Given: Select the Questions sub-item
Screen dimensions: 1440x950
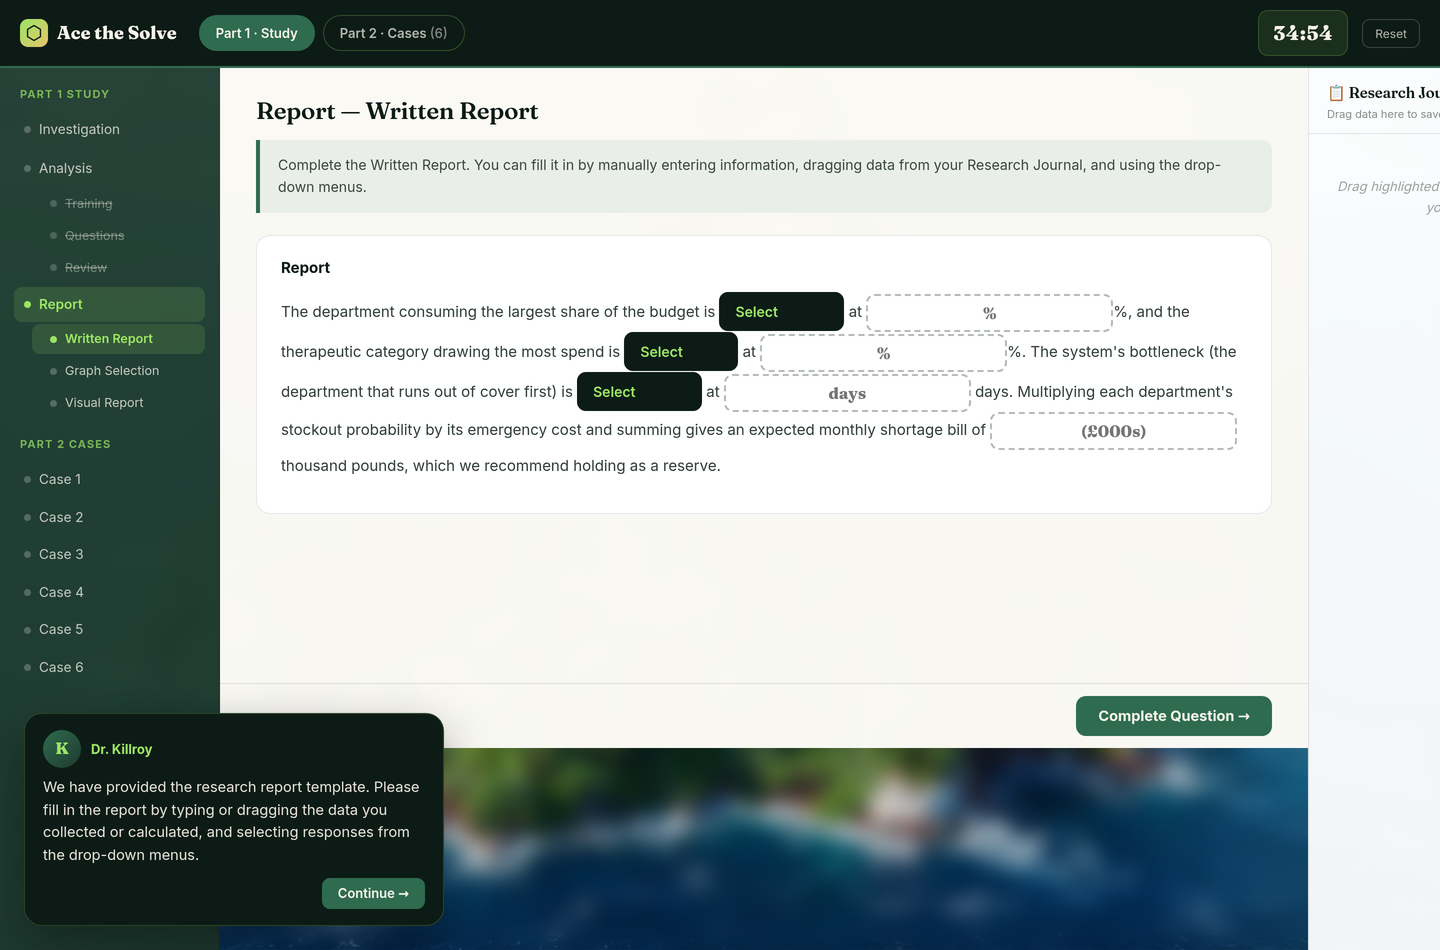Looking at the screenshot, I should (118, 236).
